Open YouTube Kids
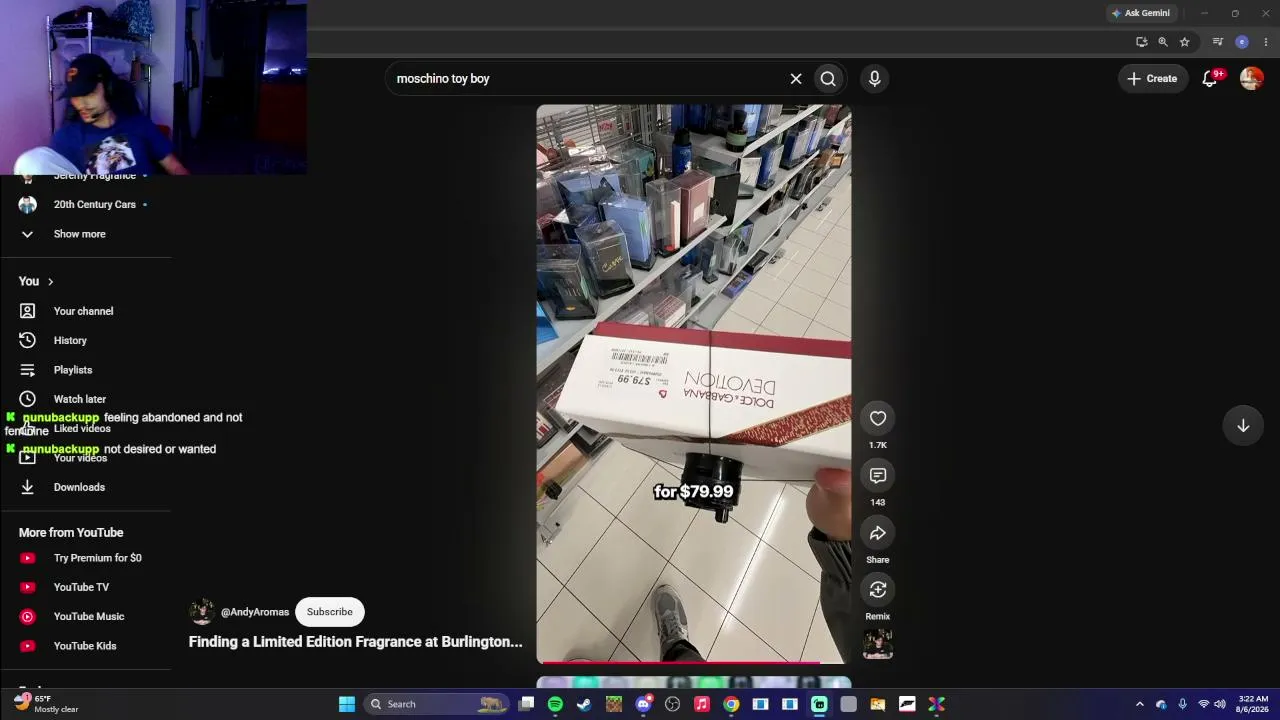Image resolution: width=1280 pixels, height=720 pixels. [x=86, y=646]
